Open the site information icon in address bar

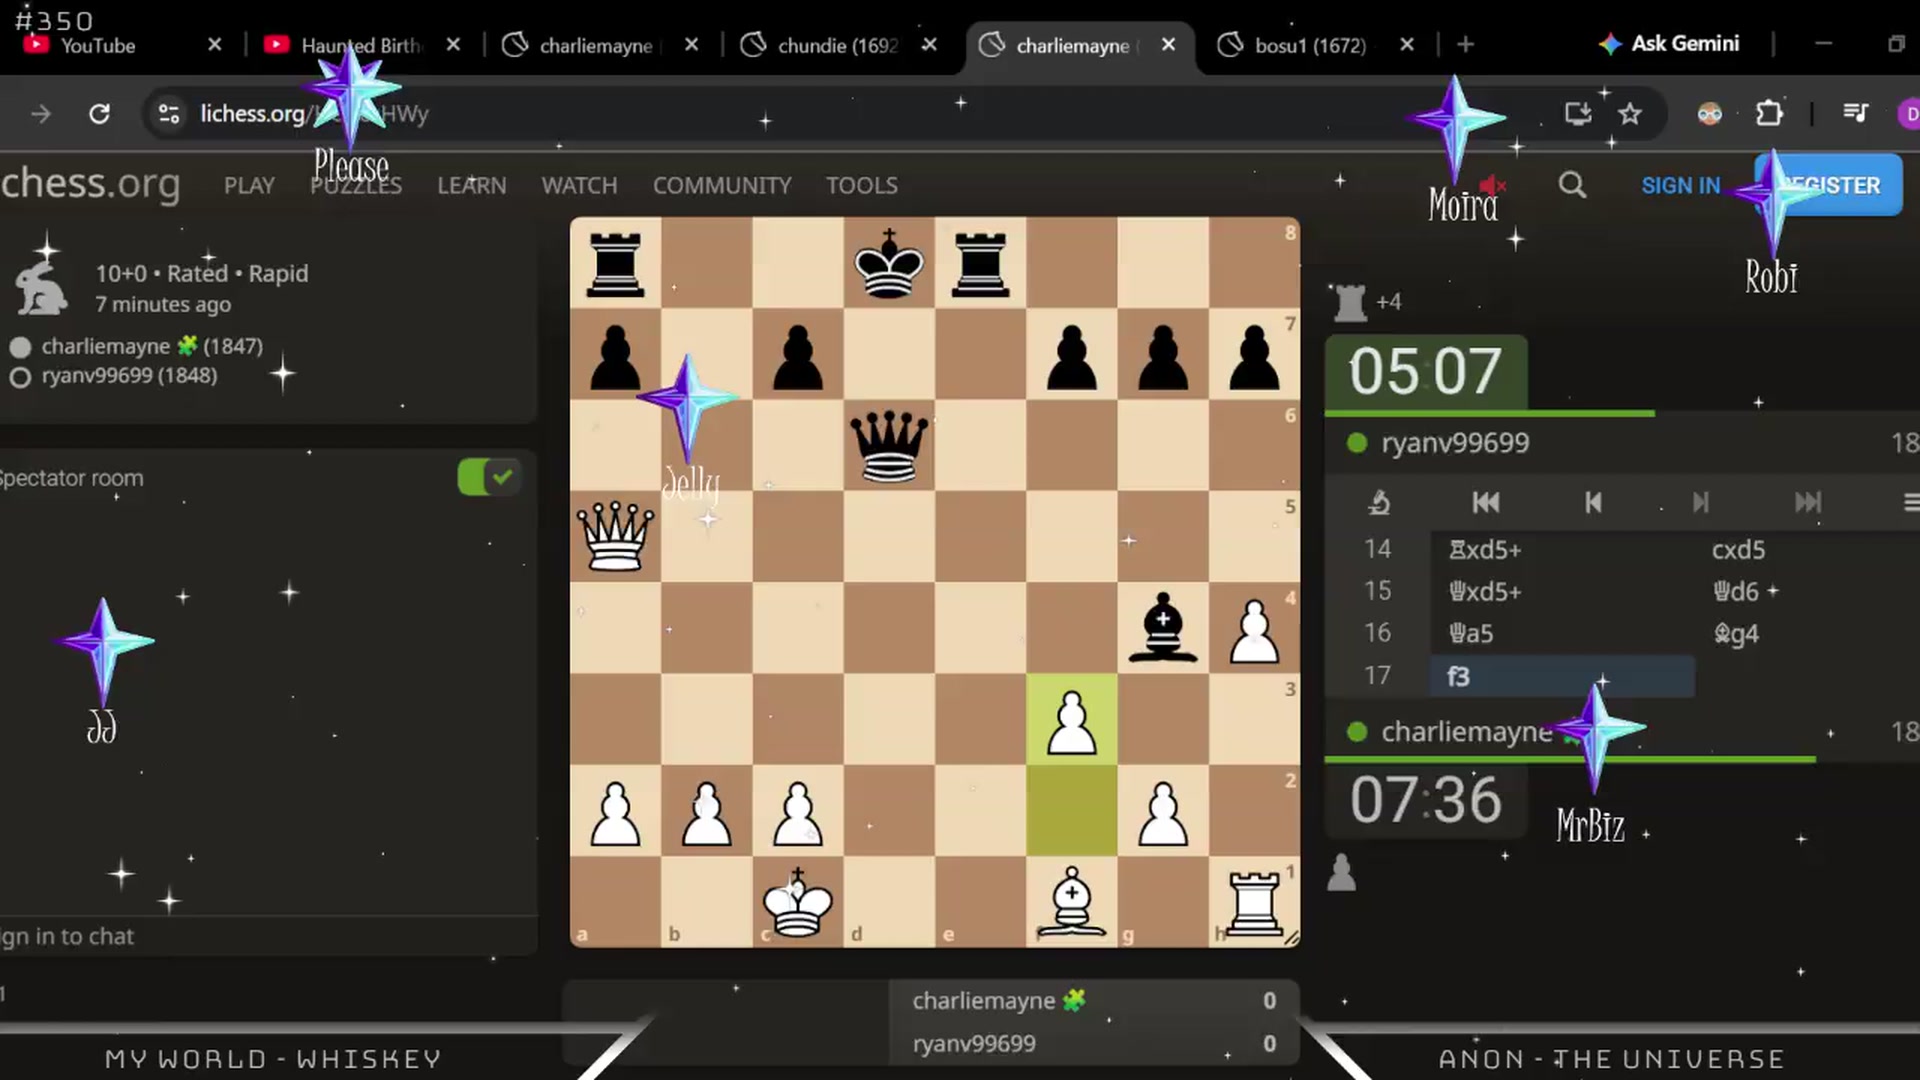click(169, 114)
